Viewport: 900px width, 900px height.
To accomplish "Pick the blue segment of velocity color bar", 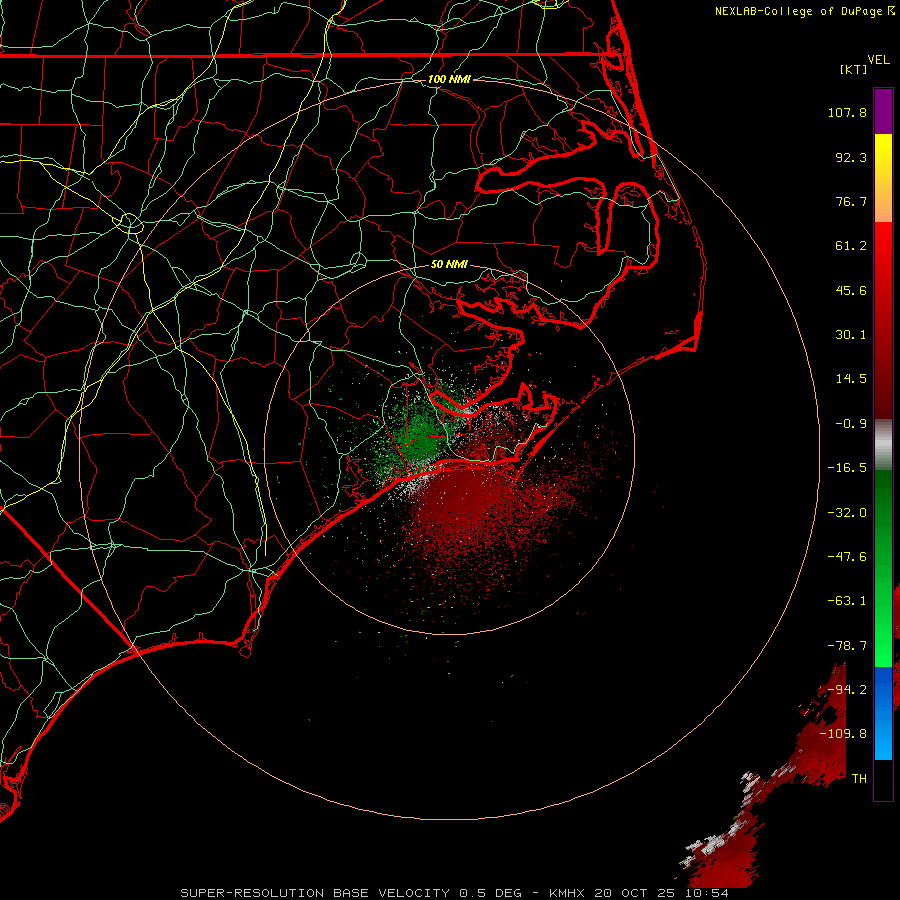I will (x=883, y=713).
